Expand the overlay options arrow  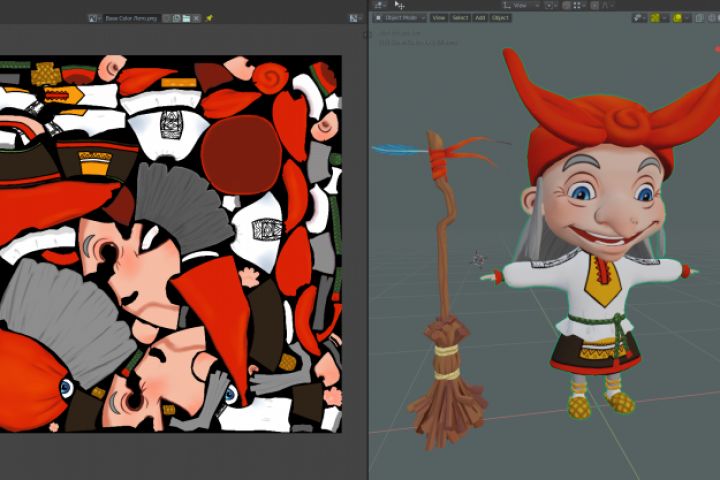coord(687,18)
